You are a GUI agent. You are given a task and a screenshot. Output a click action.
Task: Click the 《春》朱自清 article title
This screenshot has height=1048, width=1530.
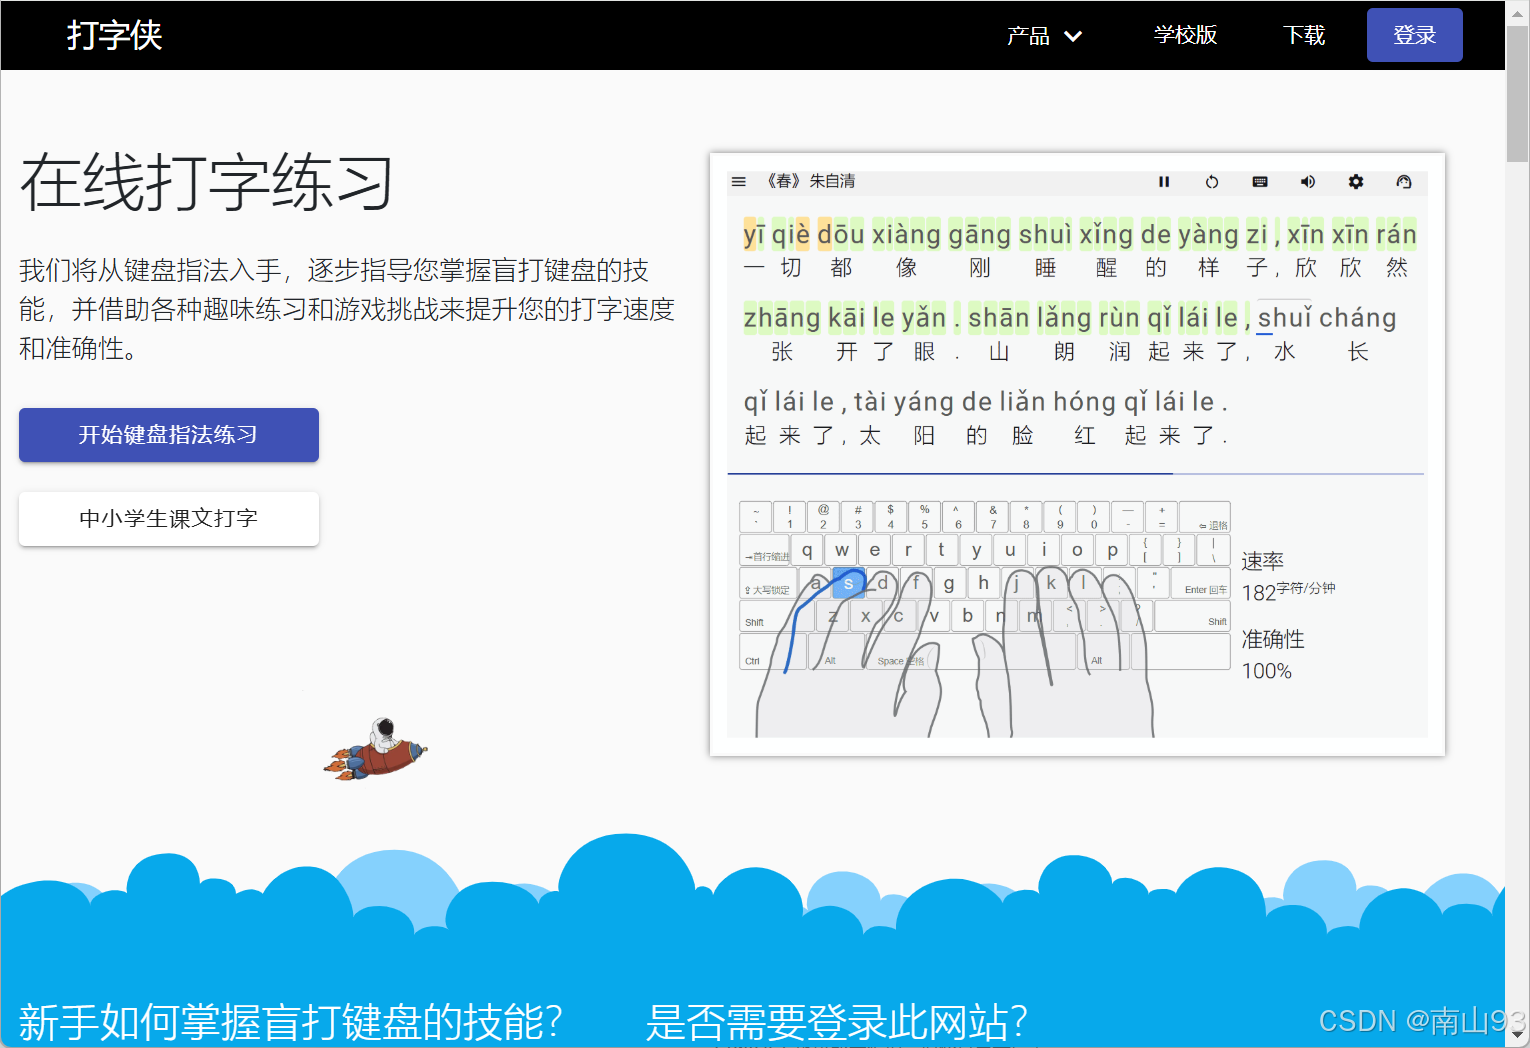click(811, 181)
